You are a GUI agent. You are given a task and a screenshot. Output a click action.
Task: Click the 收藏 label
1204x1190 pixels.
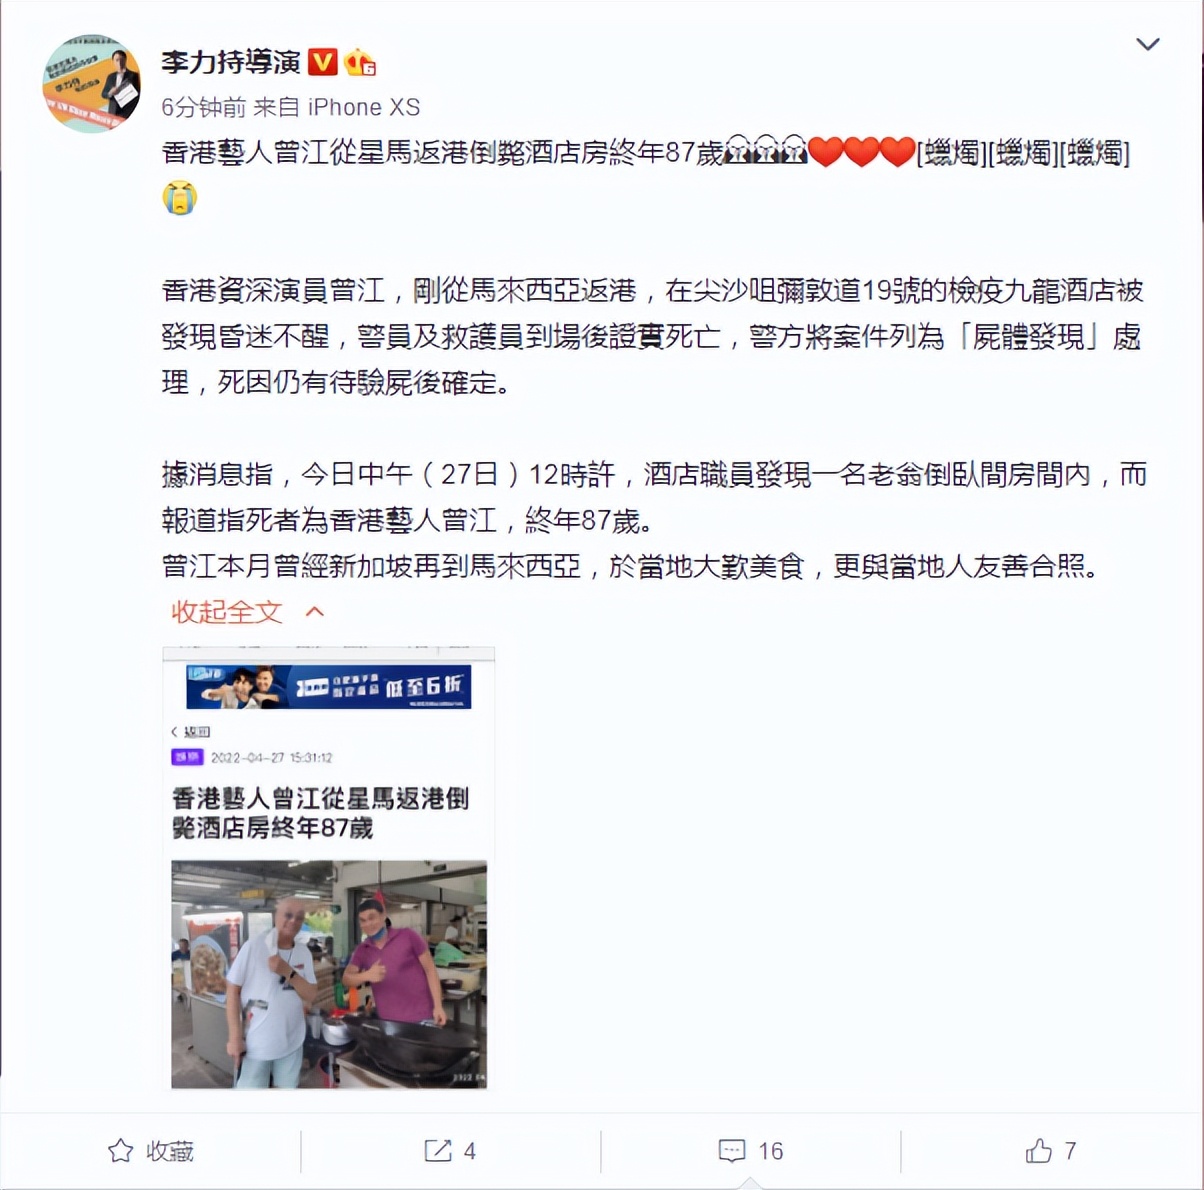170,1151
